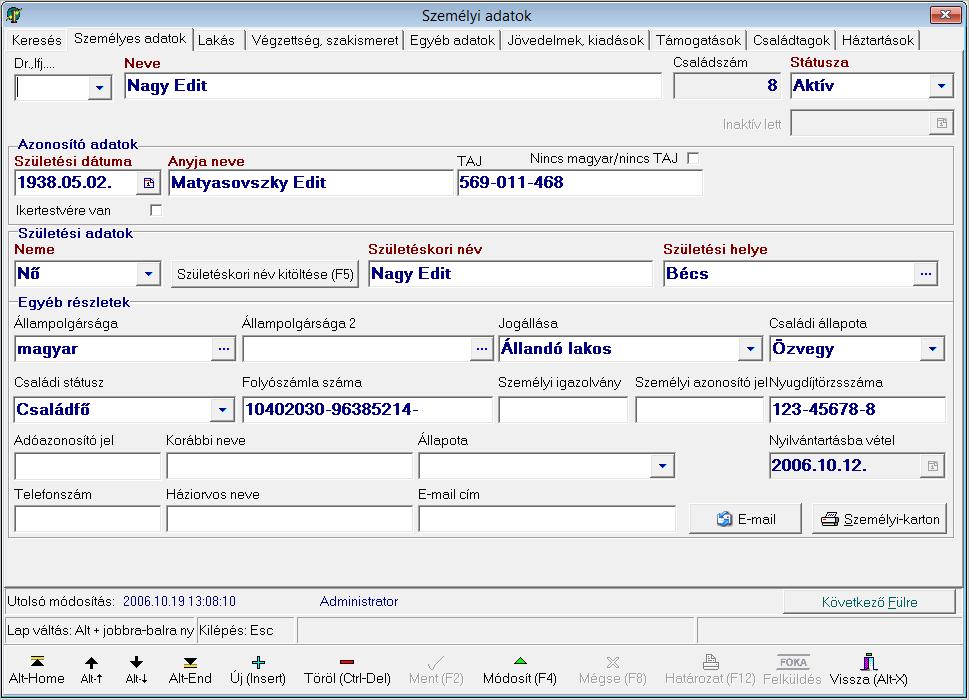Delete record with Töröl (Ctrl-Del)

pyautogui.click(x=347, y=670)
